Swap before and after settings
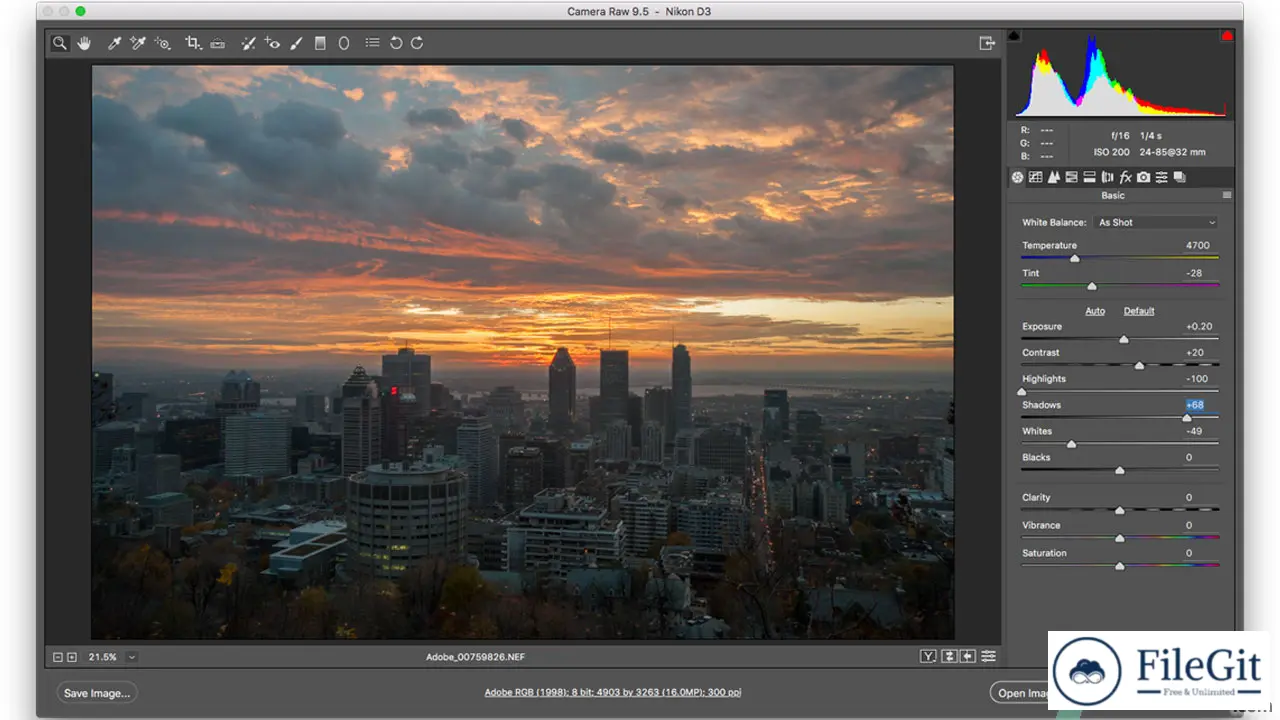Viewport: 1280px width, 720px height. (949, 656)
